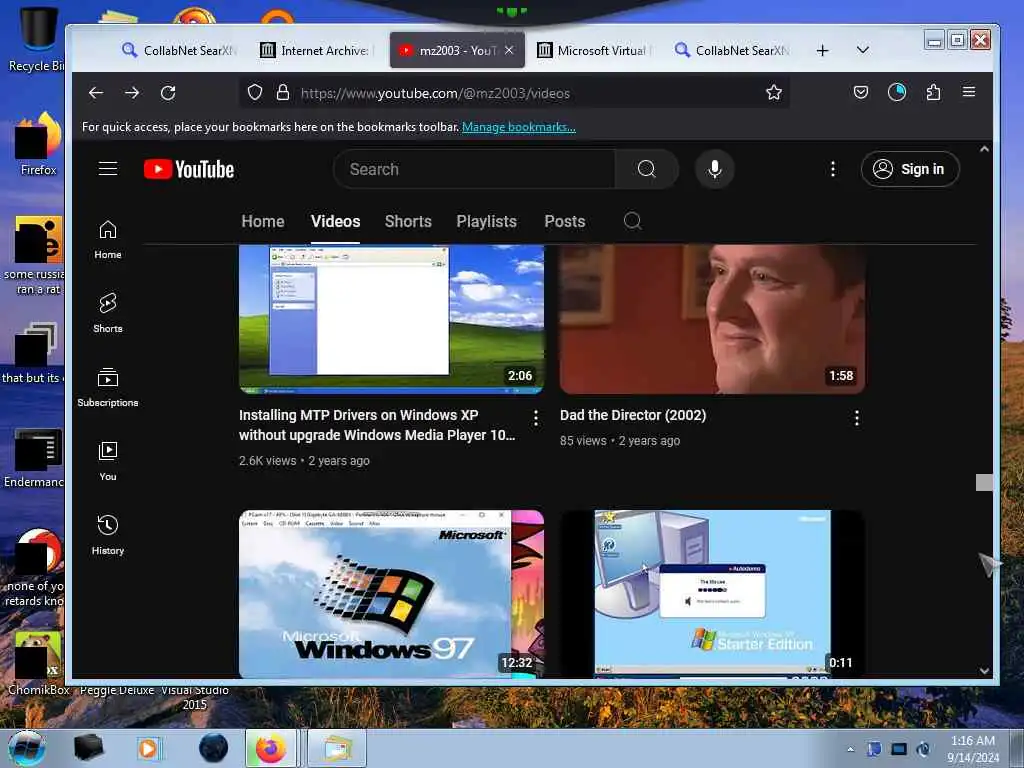Open the Extensions puzzle icon
The width and height of the screenshot is (1024, 768).
[933, 93]
